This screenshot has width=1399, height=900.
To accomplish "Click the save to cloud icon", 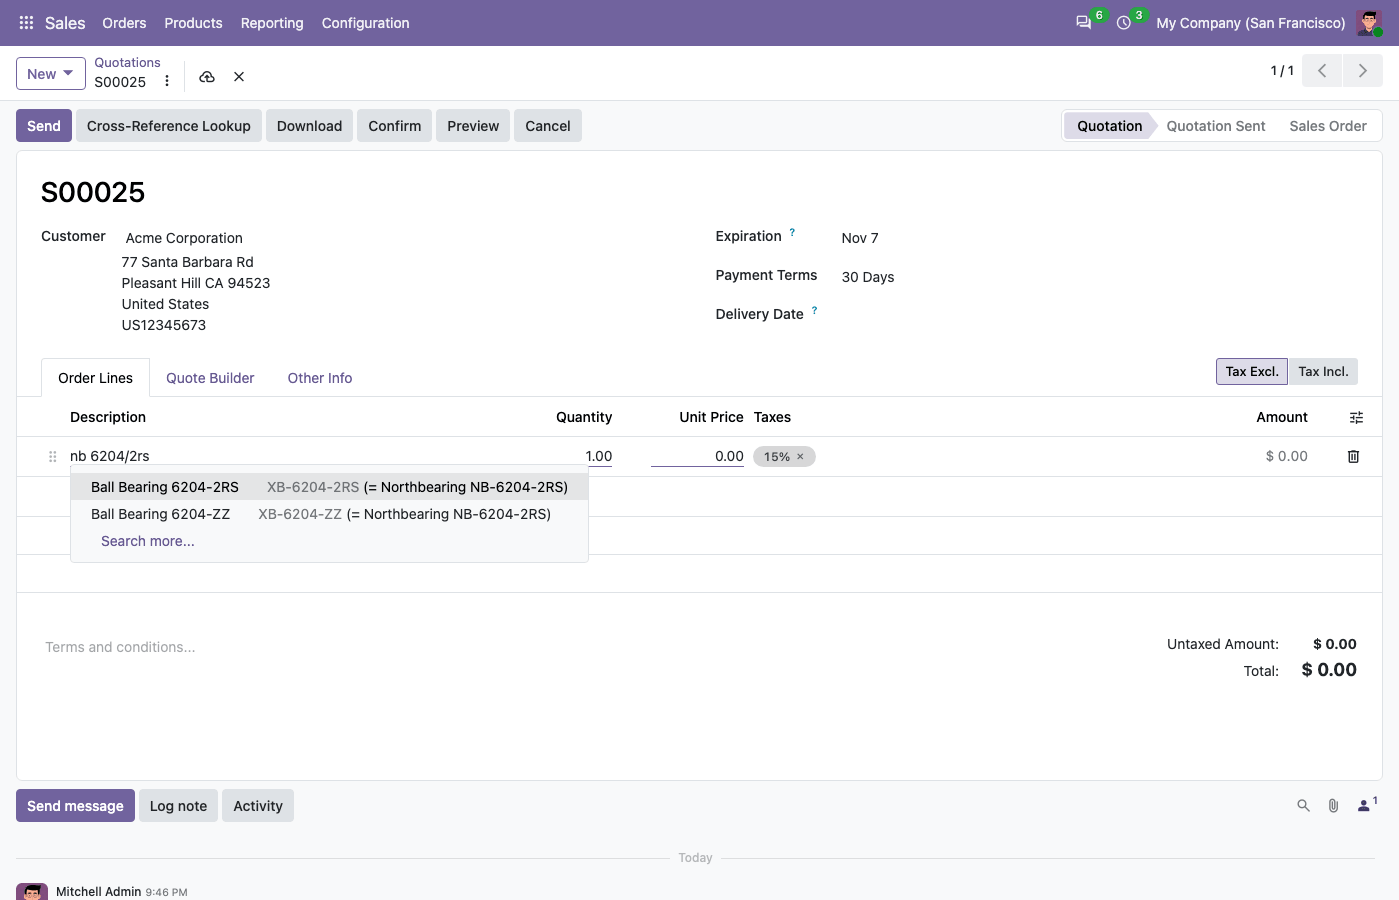I will click(x=207, y=77).
